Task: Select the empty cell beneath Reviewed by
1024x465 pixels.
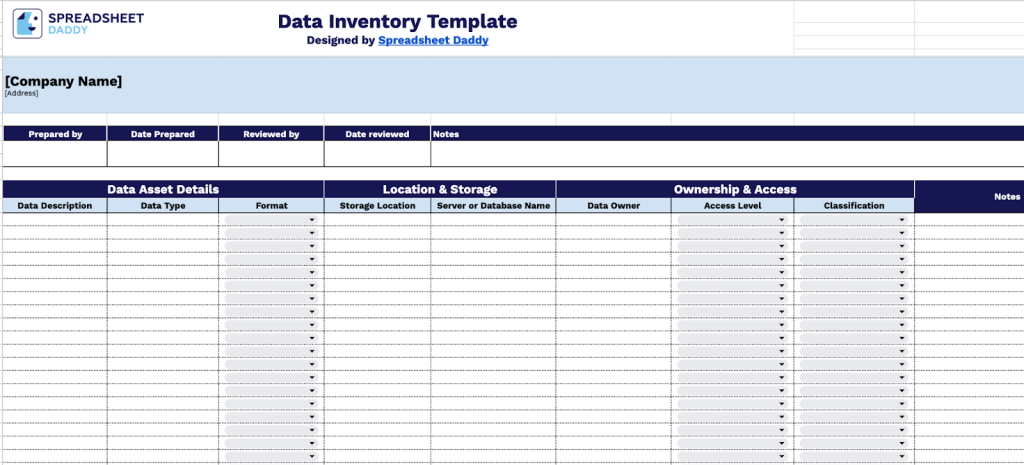Action: [271, 153]
